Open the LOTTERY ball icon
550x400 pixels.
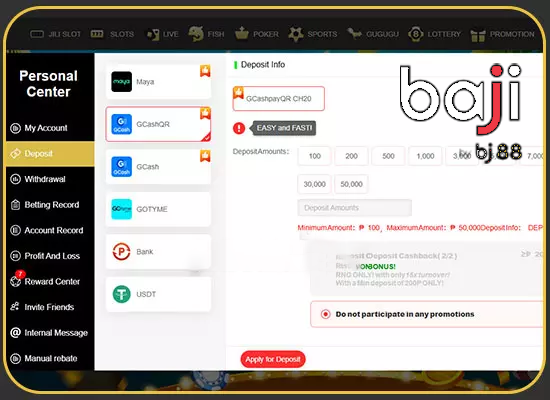pyautogui.click(x=416, y=34)
